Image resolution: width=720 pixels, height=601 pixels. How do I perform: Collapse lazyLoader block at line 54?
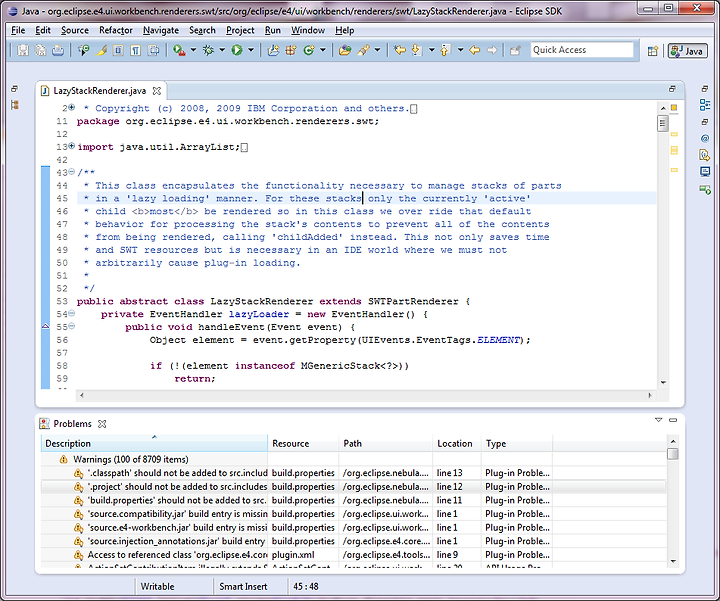pyautogui.click(x=72, y=313)
